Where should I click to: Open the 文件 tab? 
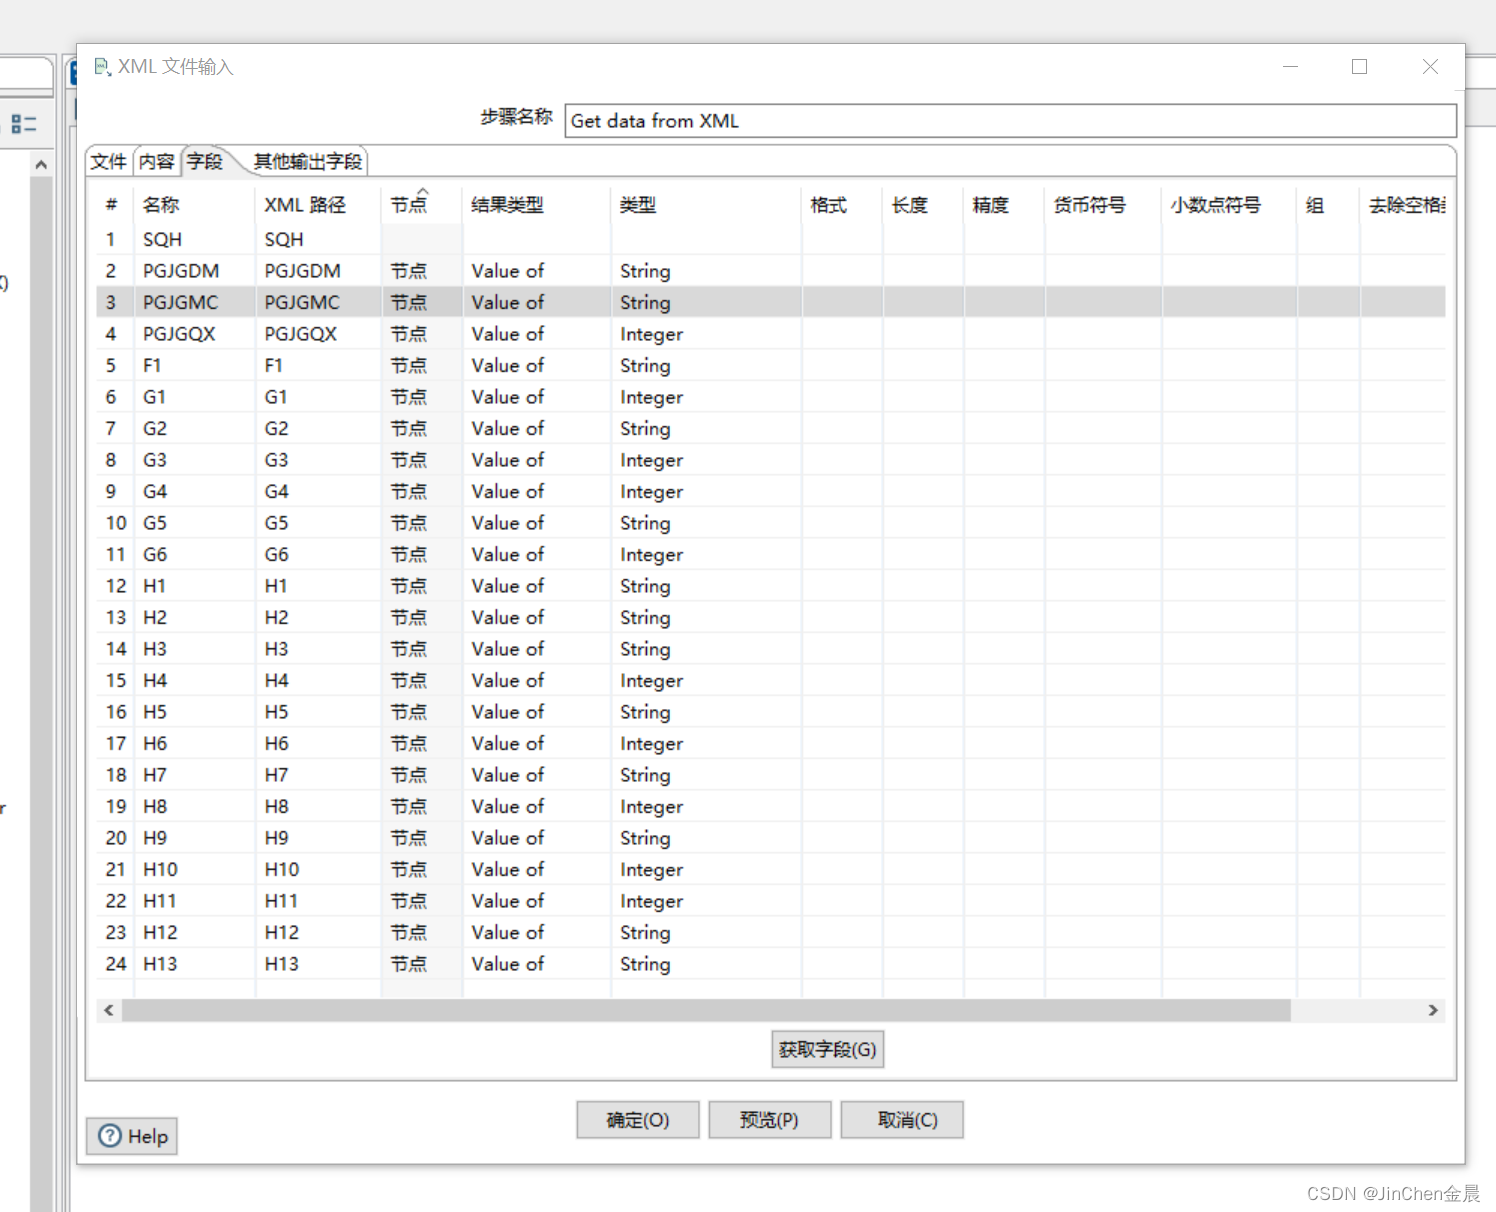[108, 161]
